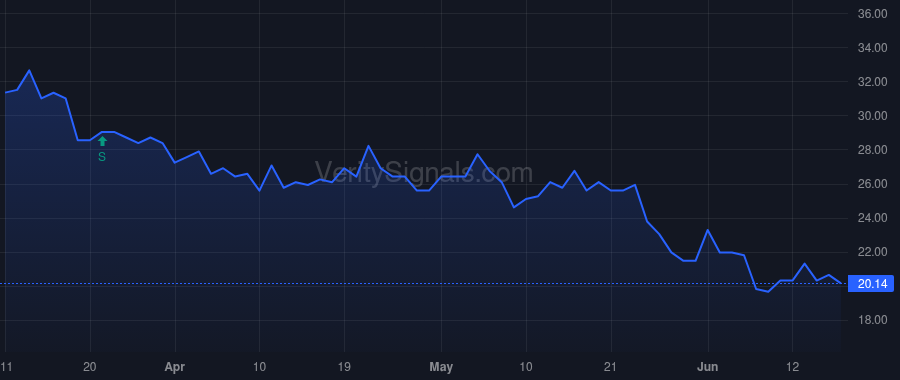Click the 22.00 price axis label
This screenshot has height=380, width=900.
pyautogui.click(x=872, y=252)
